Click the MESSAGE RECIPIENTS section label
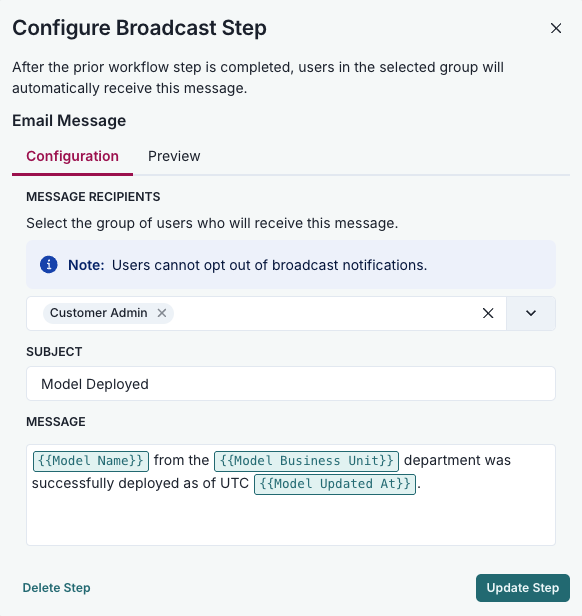The width and height of the screenshot is (582, 616). pos(93,197)
